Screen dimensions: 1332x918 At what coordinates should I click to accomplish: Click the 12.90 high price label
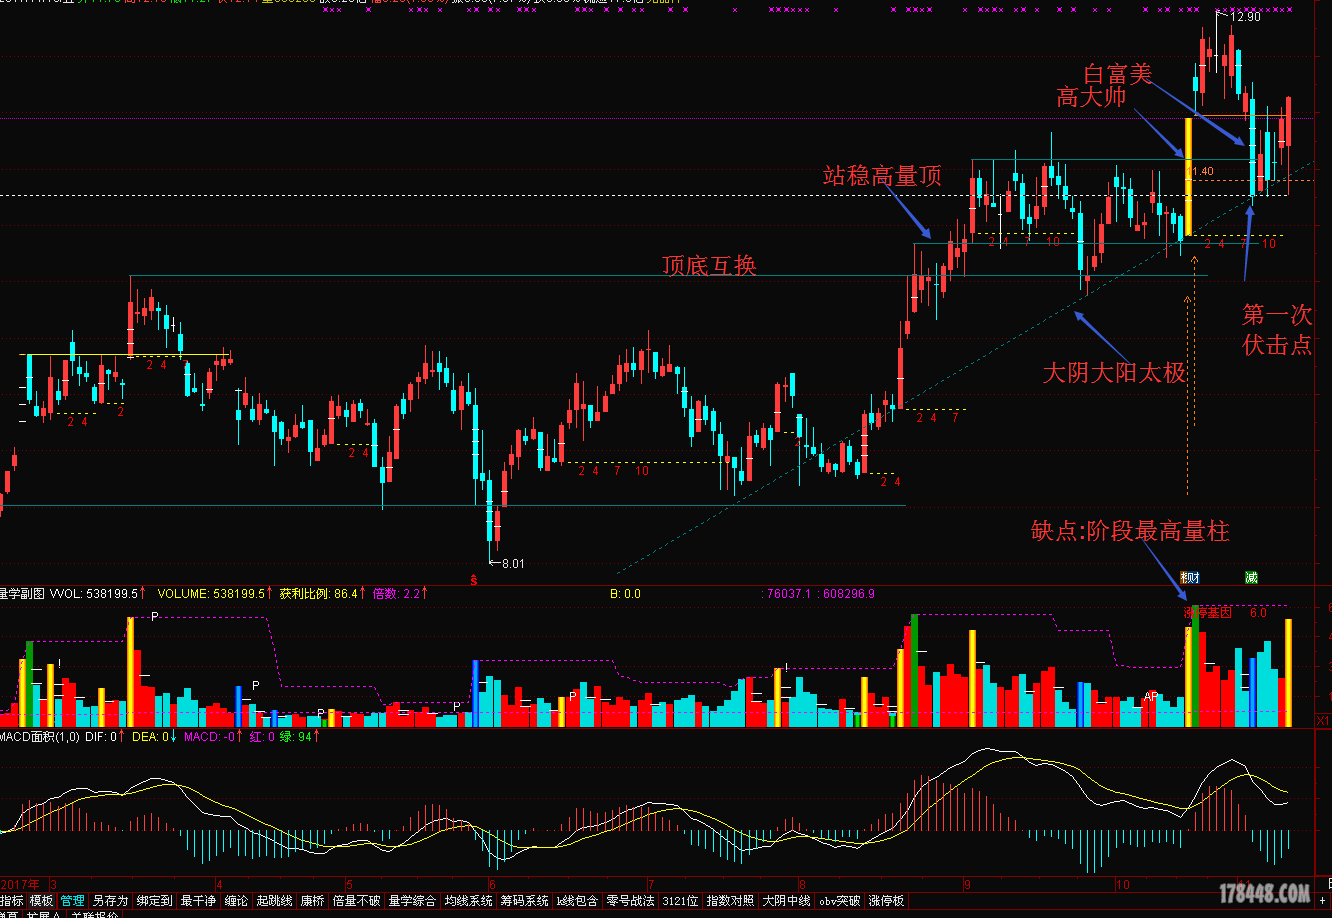point(1245,17)
